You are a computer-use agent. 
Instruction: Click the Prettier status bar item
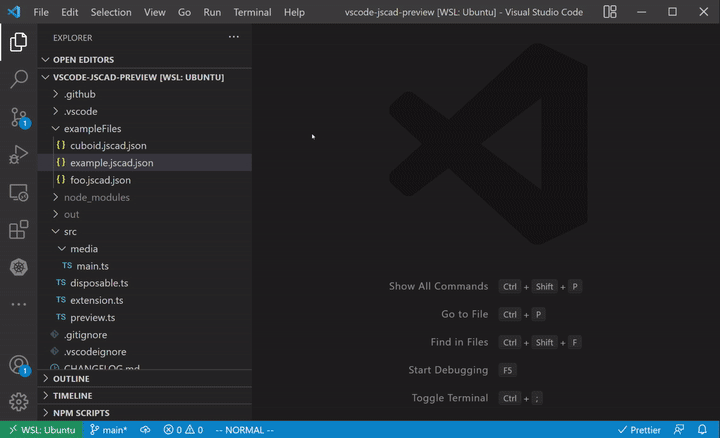coord(639,430)
